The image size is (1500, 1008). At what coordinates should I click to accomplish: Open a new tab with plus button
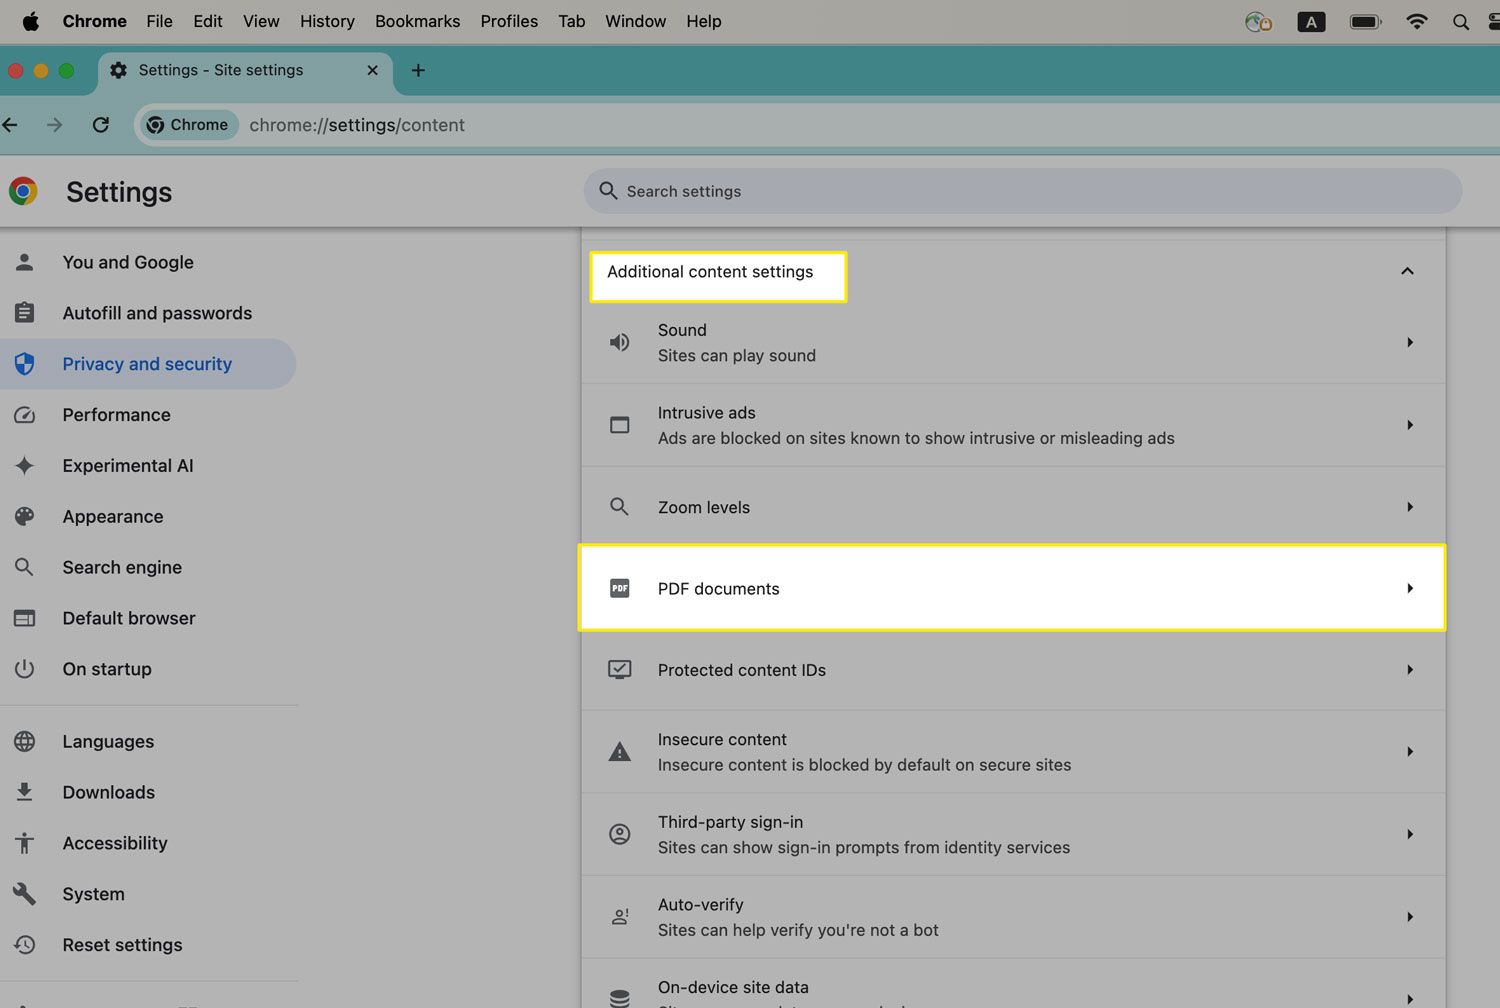coord(418,70)
